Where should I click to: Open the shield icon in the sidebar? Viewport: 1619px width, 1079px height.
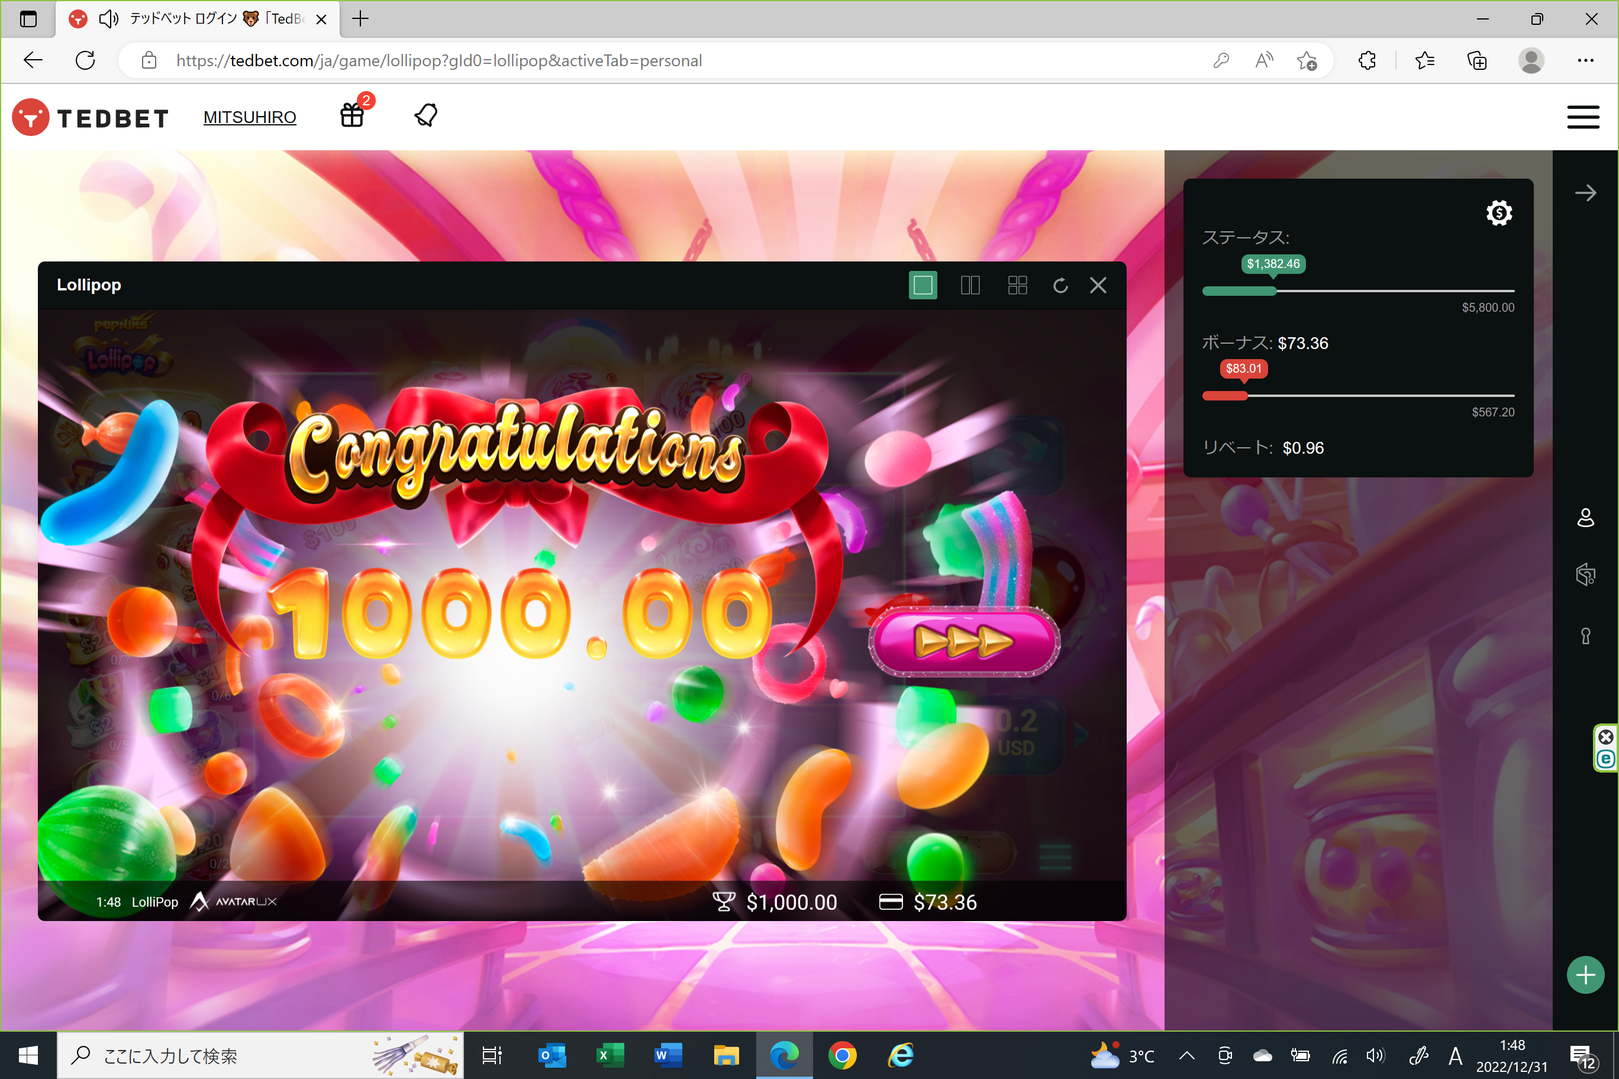(1586, 574)
